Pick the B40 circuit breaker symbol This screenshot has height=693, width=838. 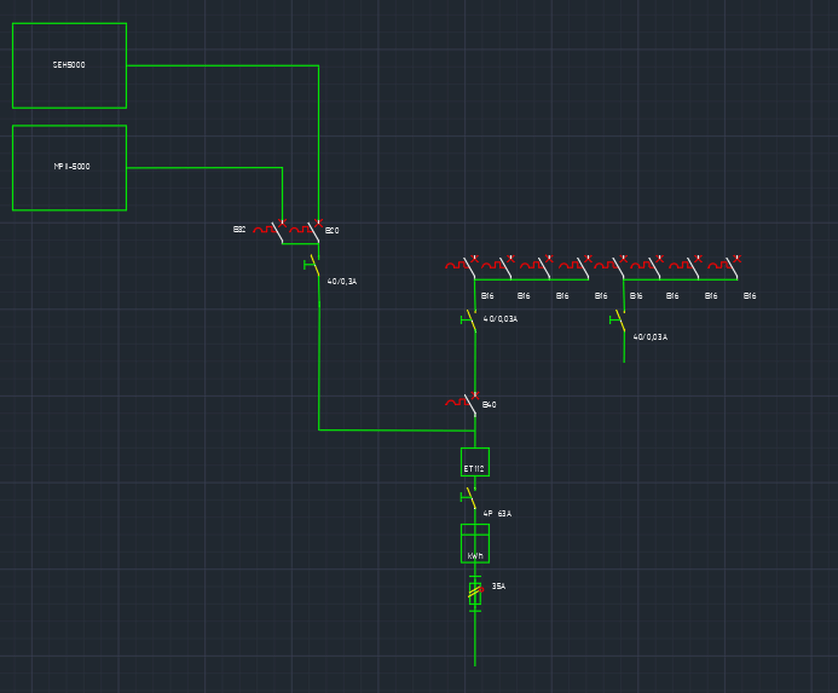(x=462, y=404)
